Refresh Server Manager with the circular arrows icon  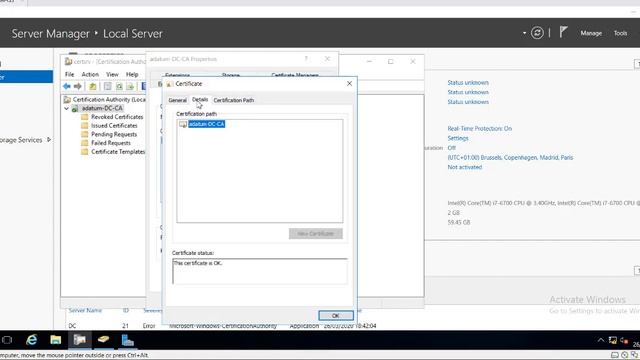[537, 33]
